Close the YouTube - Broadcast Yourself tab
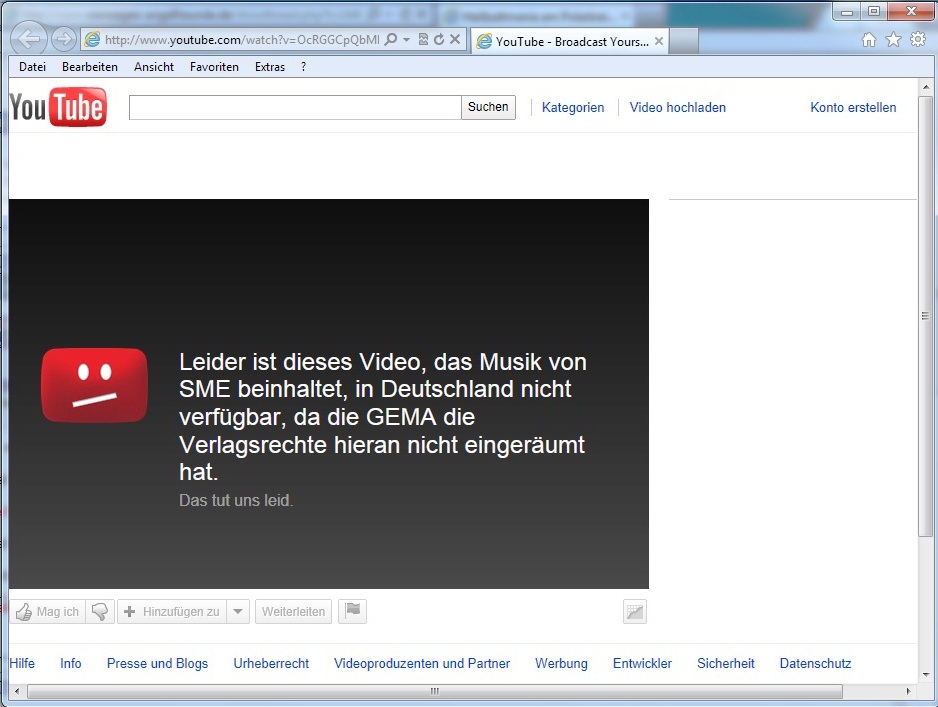Image resolution: width=938 pixels, height=707 pixels. pyautogui.click(x=659, y=41)
